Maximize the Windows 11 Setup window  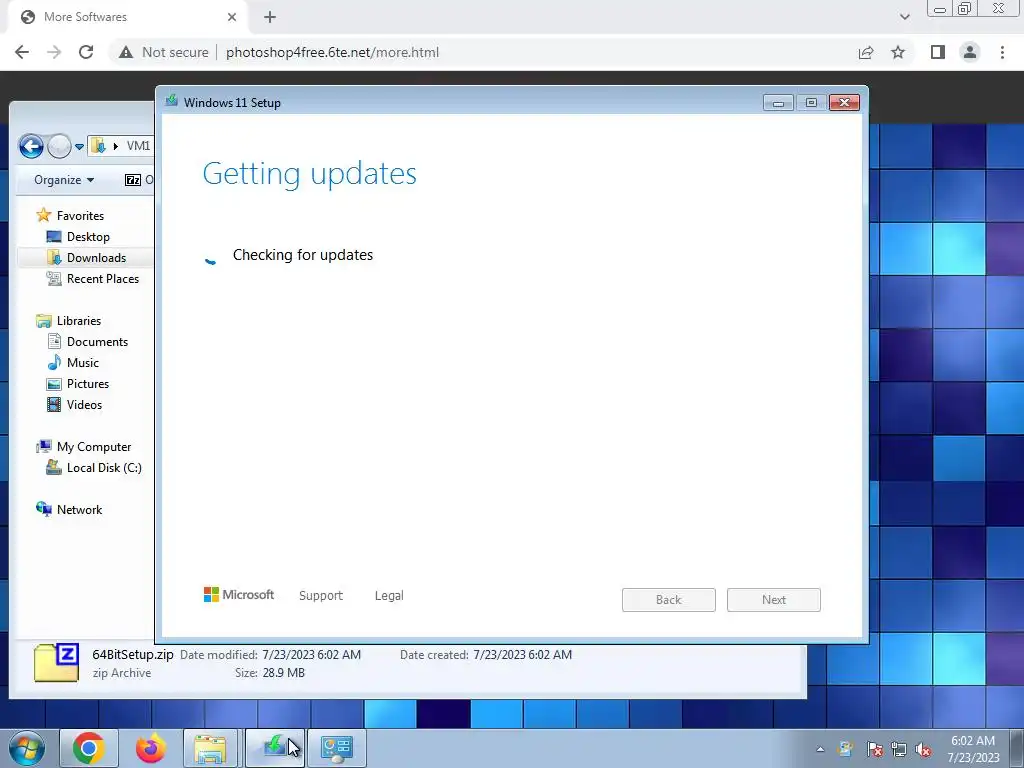pos(811,103)
